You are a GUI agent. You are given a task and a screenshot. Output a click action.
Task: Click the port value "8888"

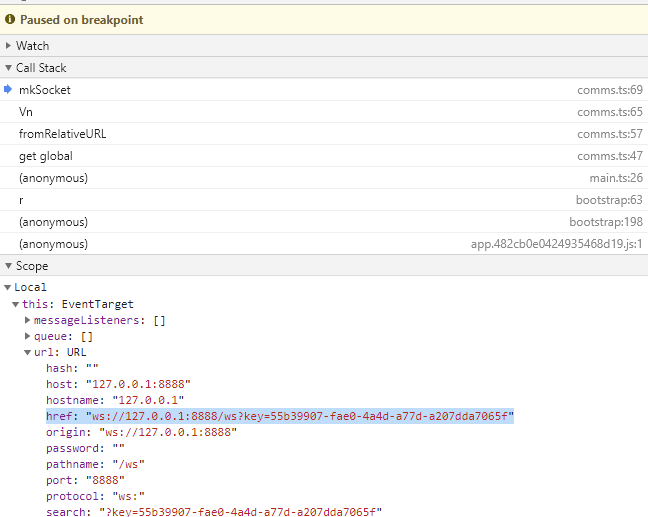coord(105,481)
